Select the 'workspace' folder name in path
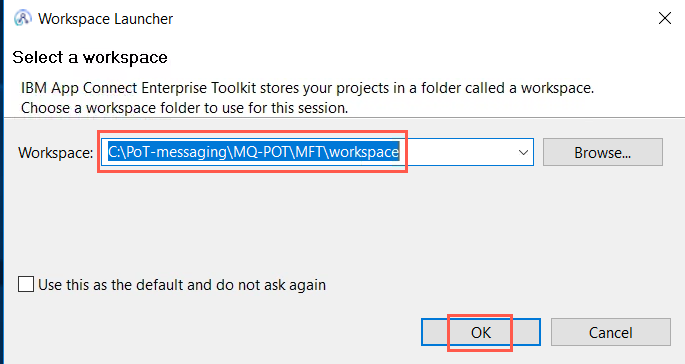The width and height of the screenshot is (685, 364). tap(364, 152)
